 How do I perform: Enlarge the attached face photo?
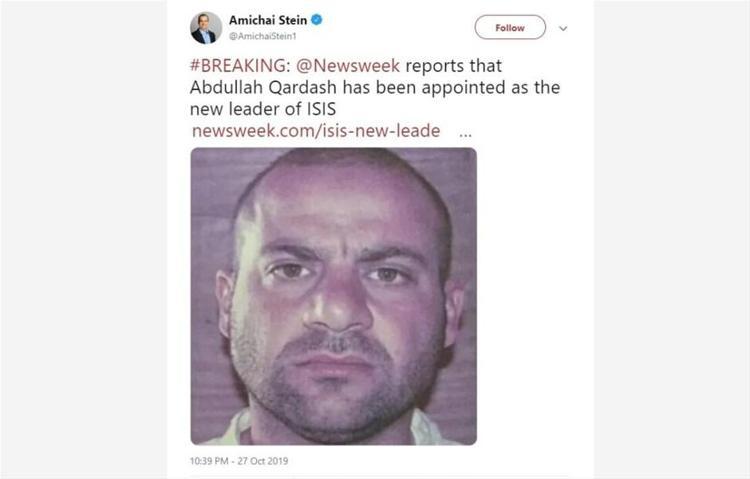(333, 296)
